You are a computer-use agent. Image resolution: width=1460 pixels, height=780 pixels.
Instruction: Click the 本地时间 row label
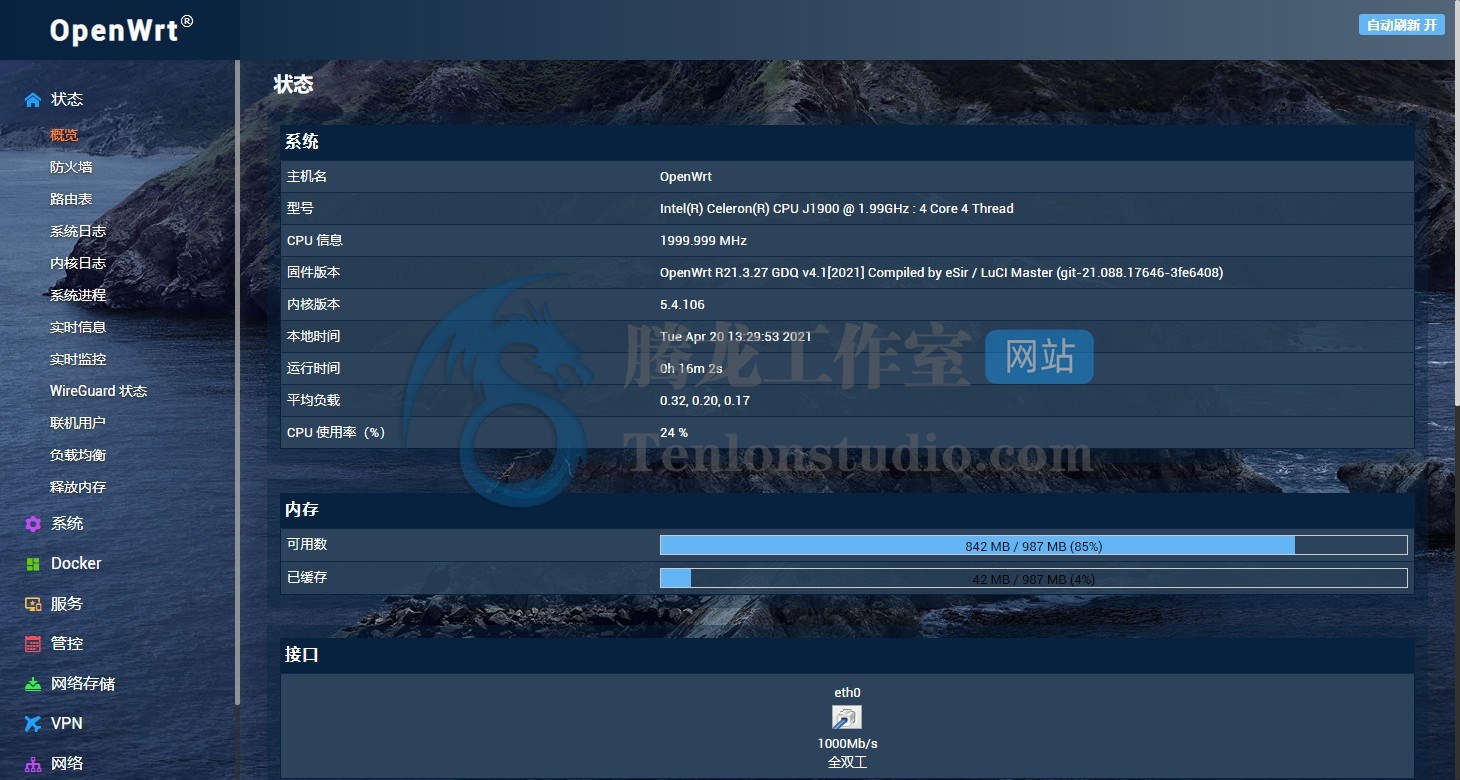click(x=314, y=337)
